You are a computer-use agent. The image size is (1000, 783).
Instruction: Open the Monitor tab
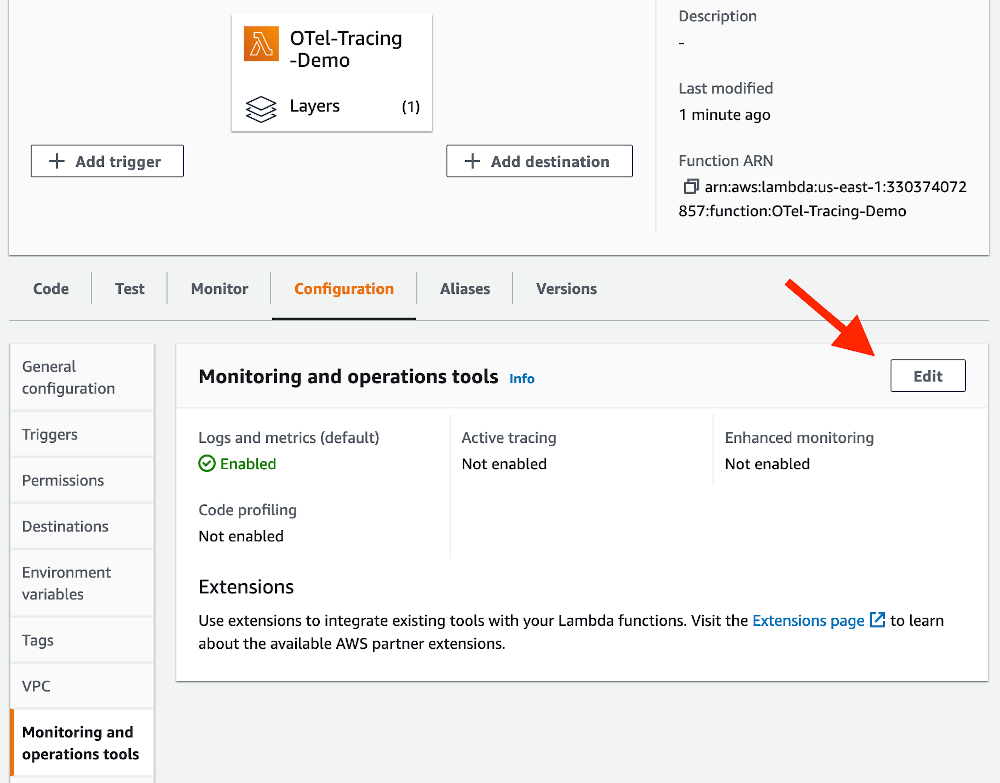click(218, 288)
